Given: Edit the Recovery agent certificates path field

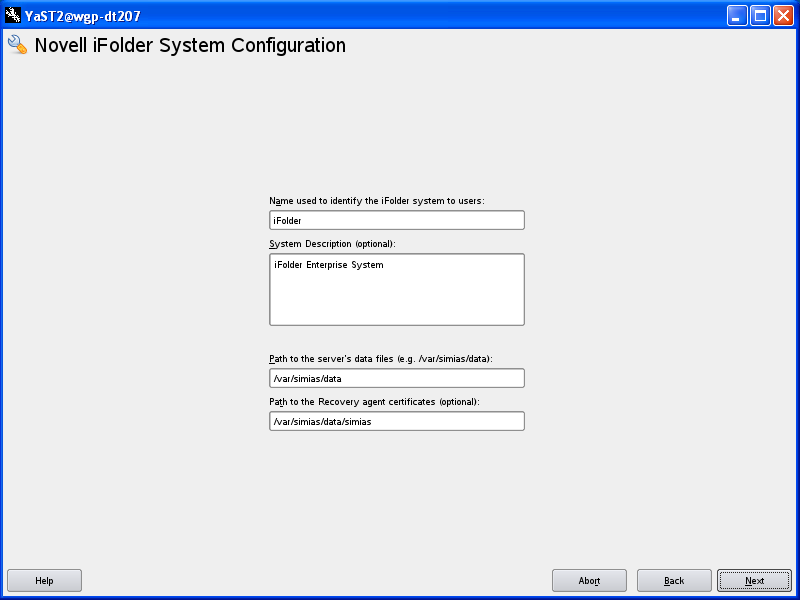Looking at the screenshot, I should [x=397, y=421].
